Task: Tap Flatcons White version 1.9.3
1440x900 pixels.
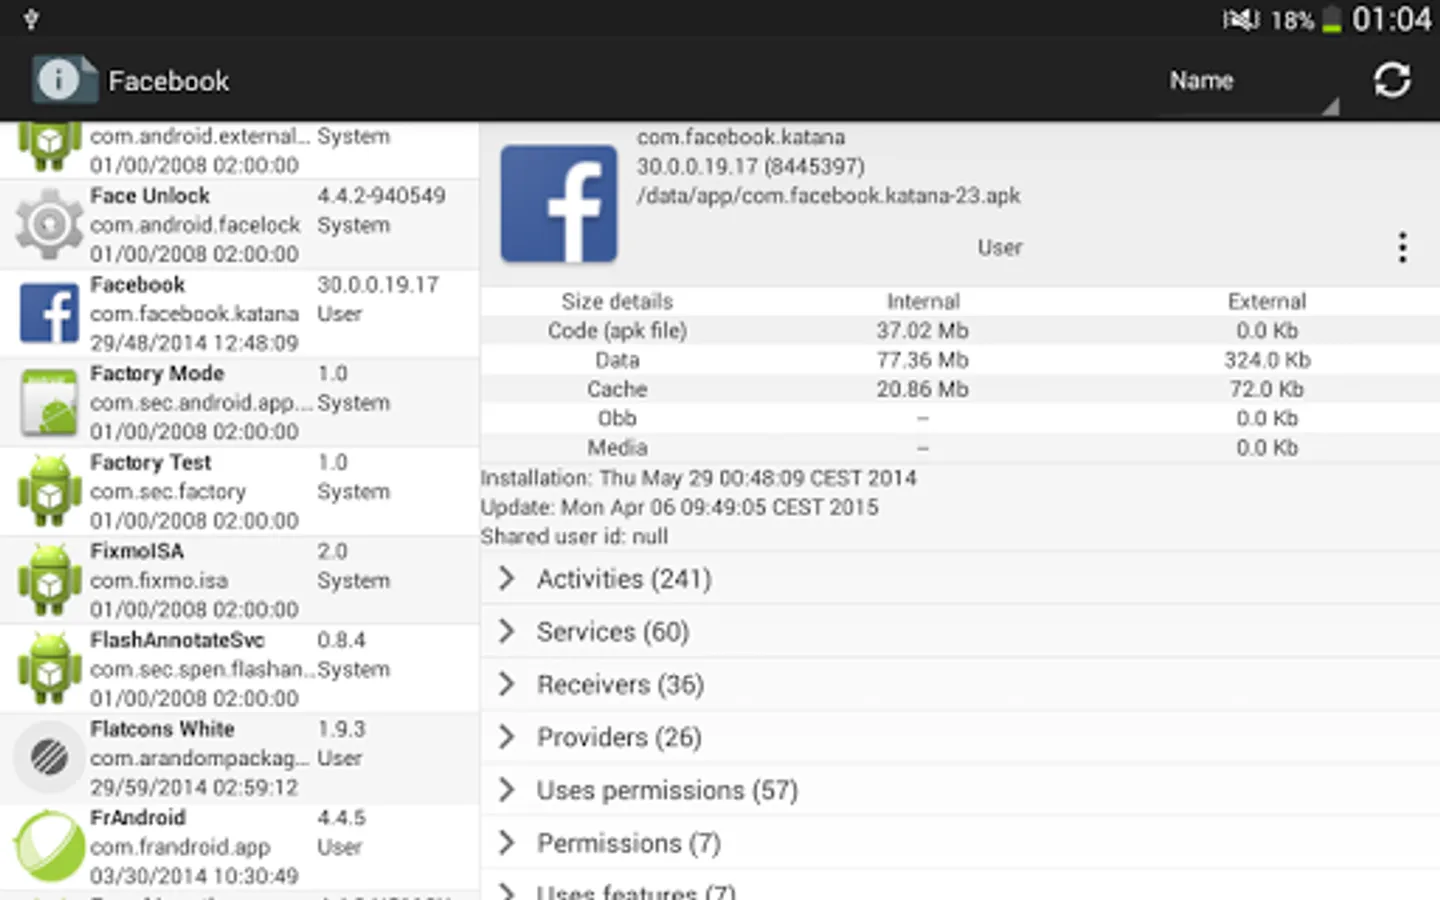Action: point(341,729)
